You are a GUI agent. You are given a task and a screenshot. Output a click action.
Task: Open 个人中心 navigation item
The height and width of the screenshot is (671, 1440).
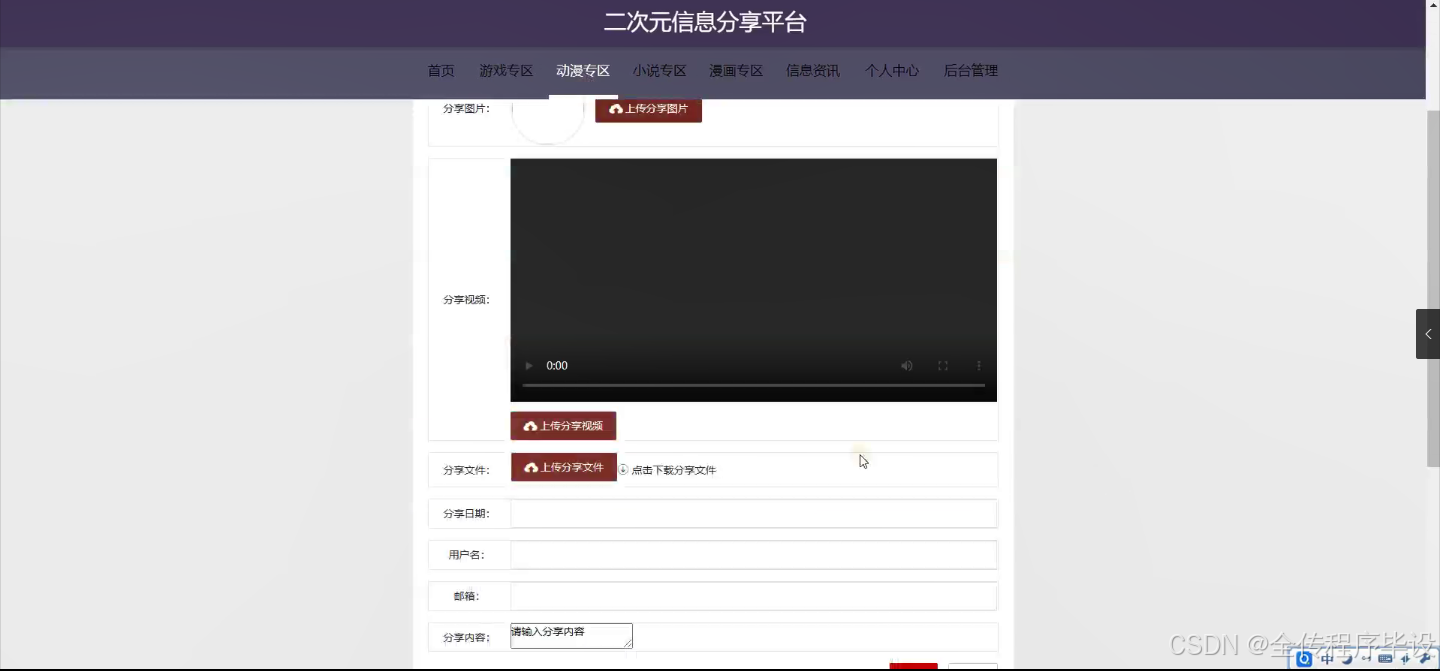(x=892, y=71)
